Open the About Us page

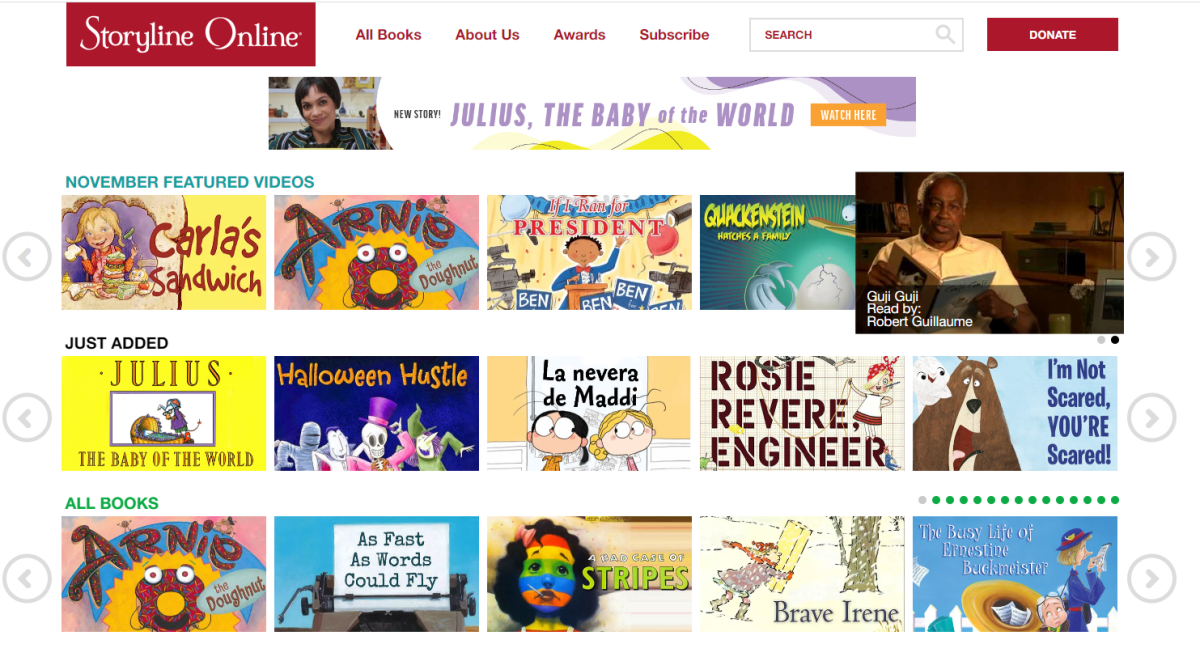coord(487,35)
